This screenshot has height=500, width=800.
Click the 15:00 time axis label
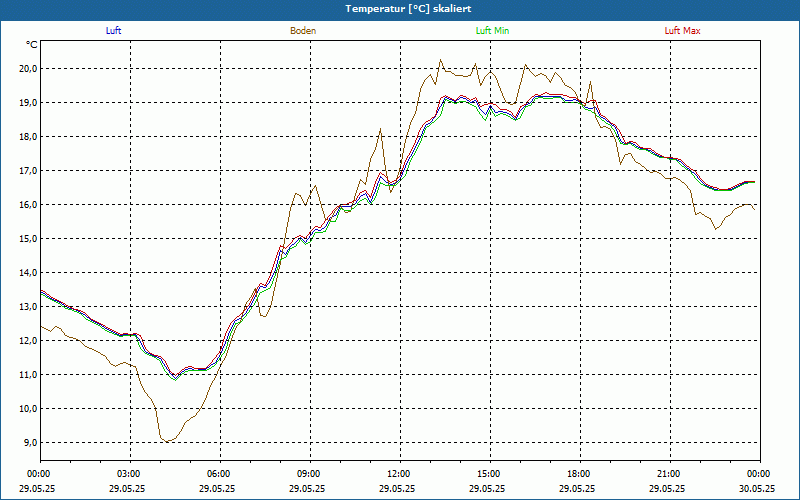490,474
